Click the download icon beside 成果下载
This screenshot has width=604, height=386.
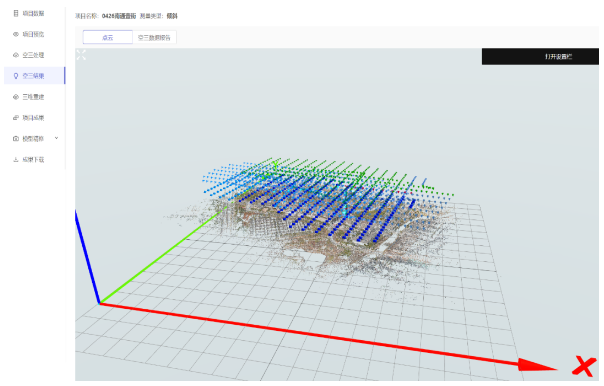[16, 159]
